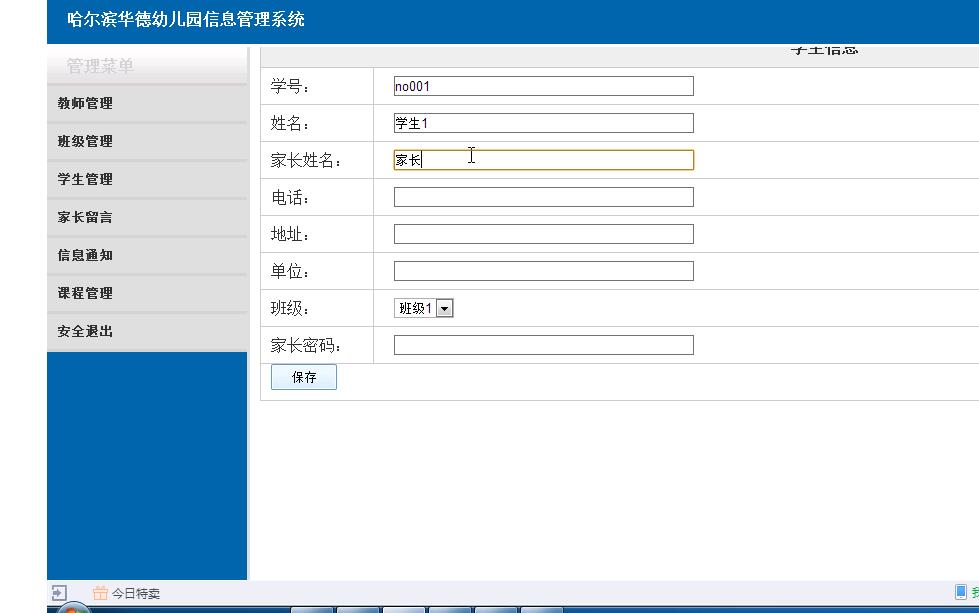Click the 哈尔滨华德幼儿园信息管理系统 title
This screenshot has width=979, height=613.
[185, 19]
